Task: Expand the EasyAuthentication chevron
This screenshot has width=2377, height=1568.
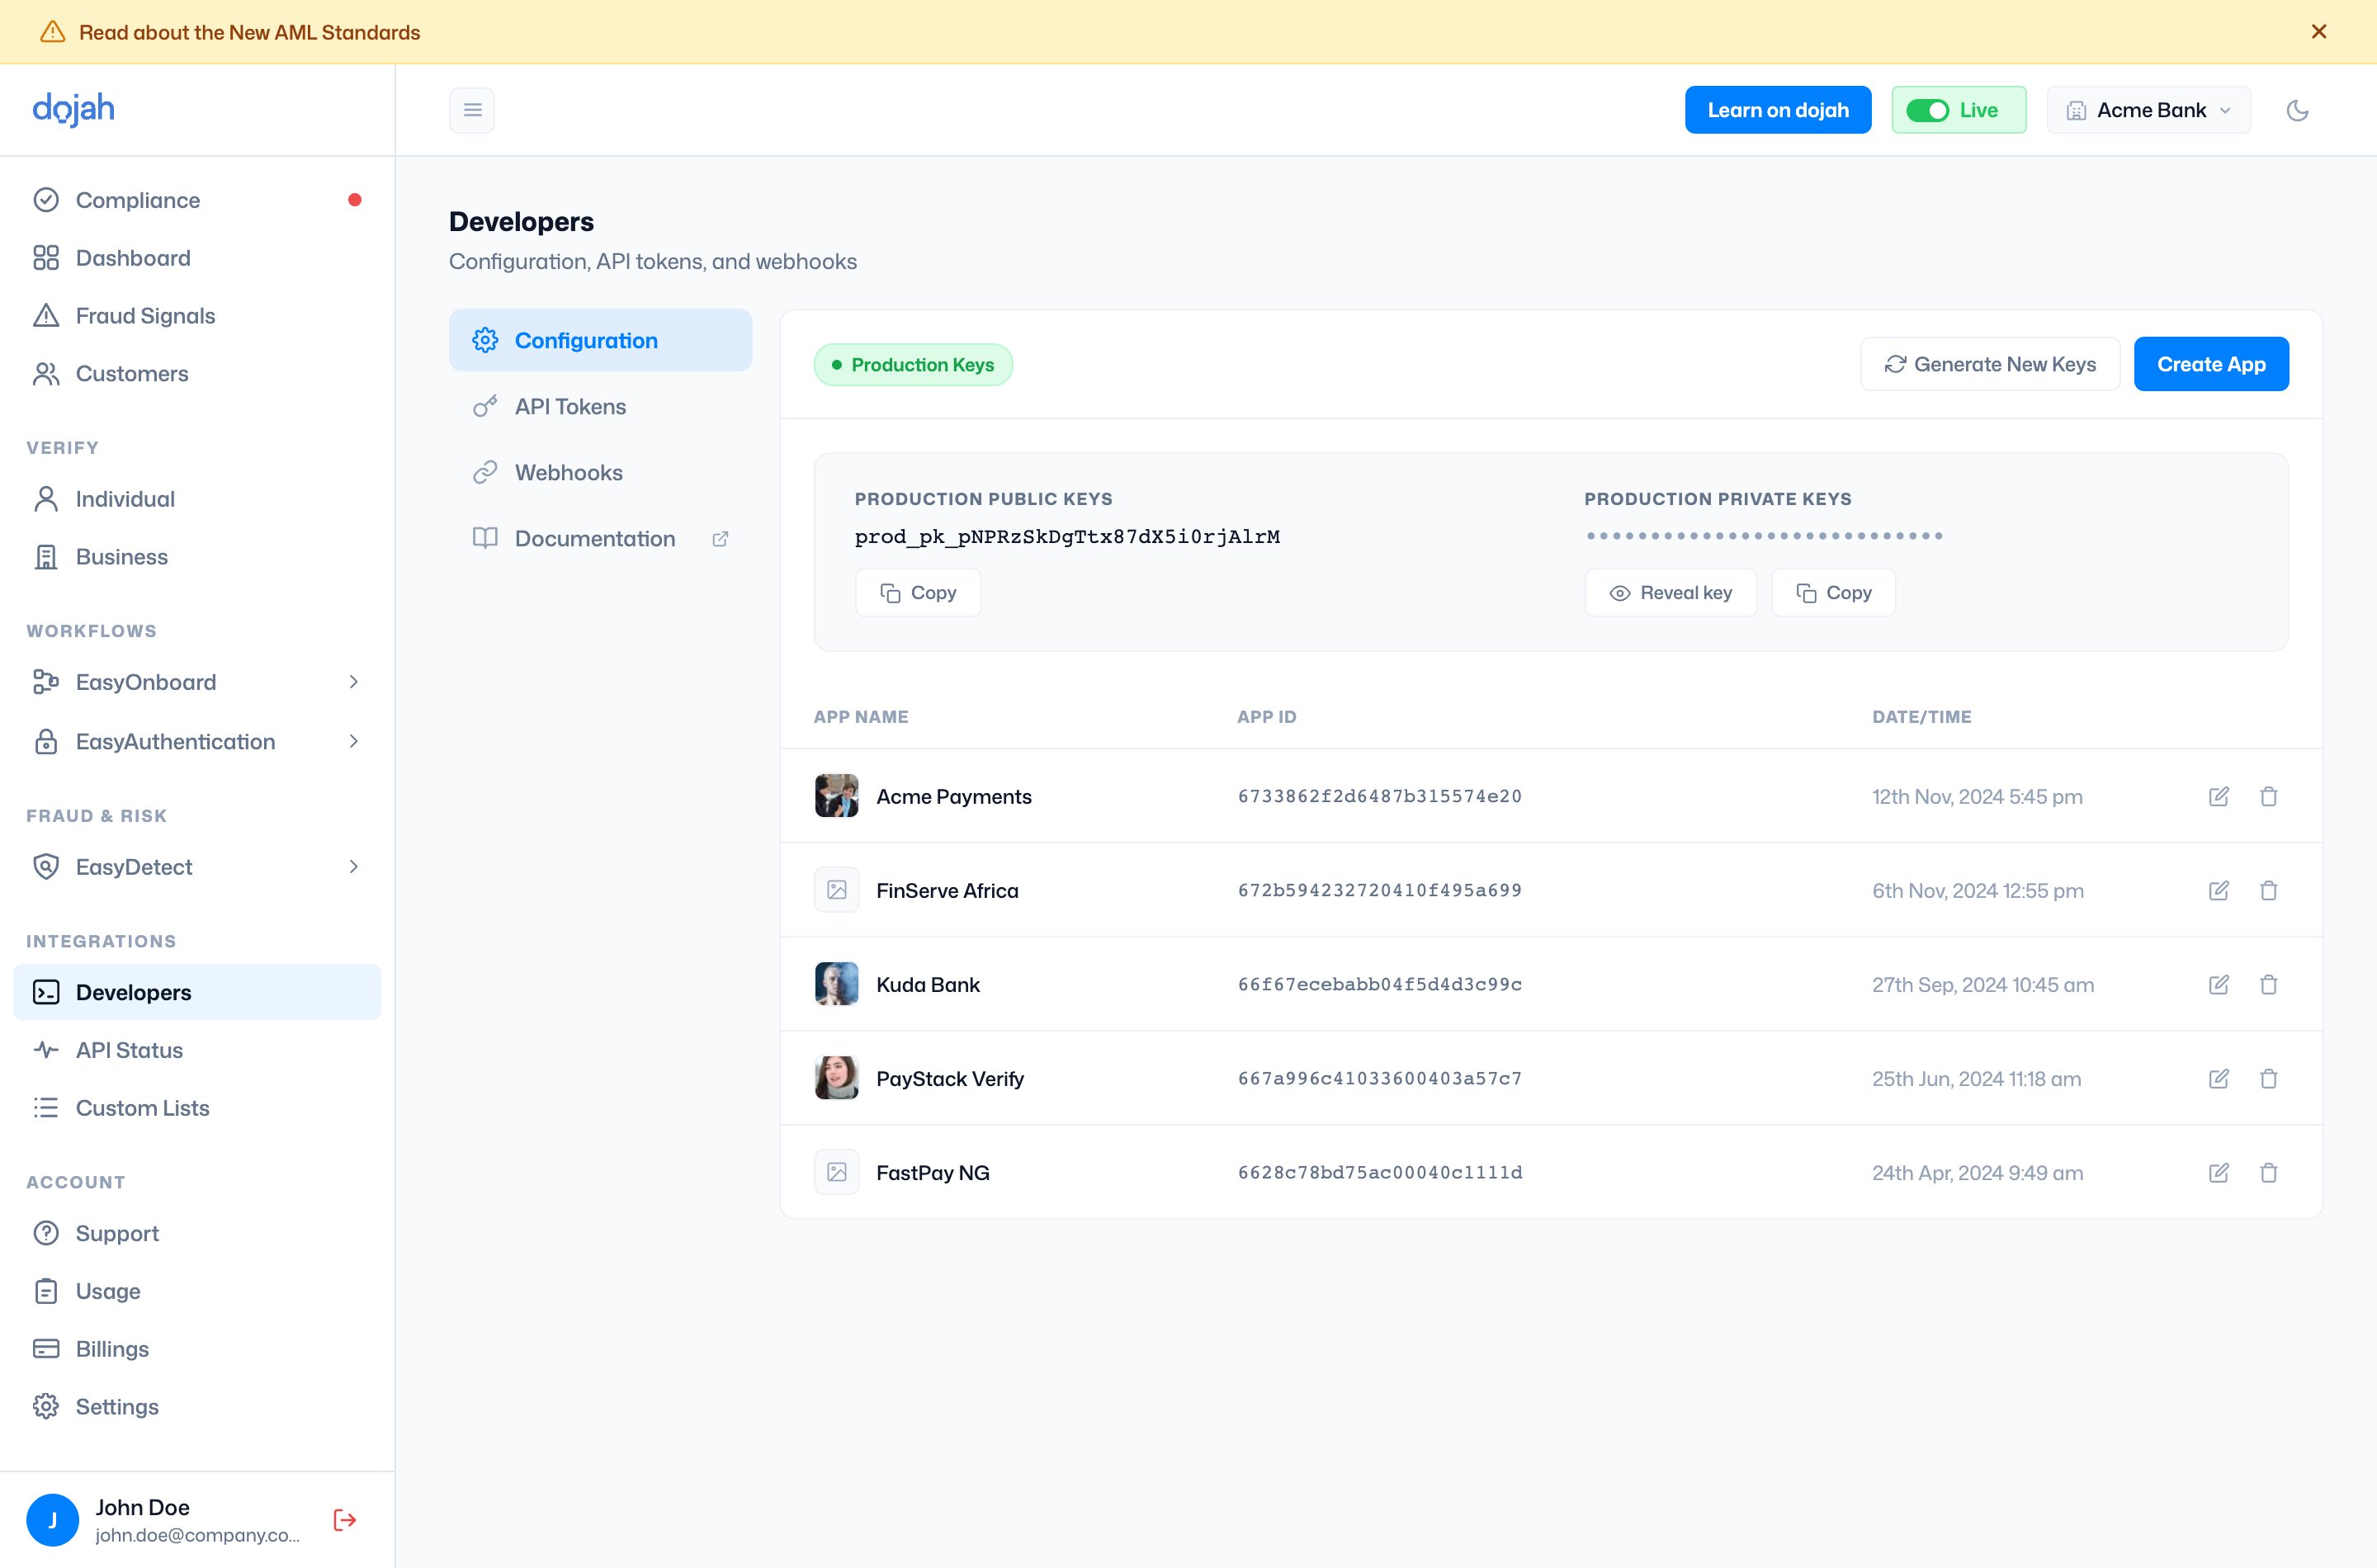Action: click(x=354, y=741)
